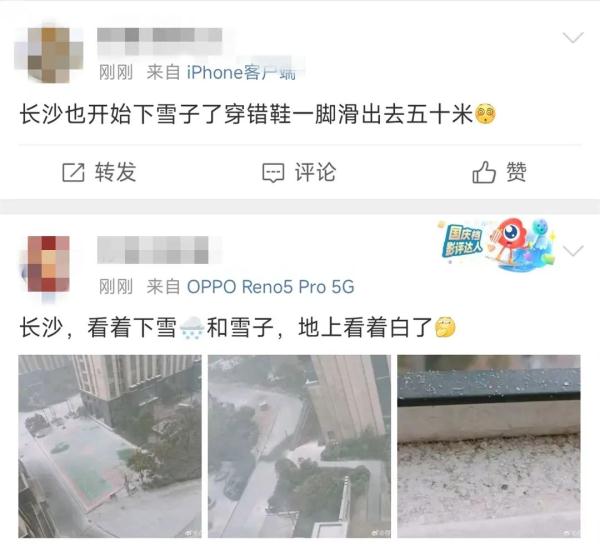
Task: Select the 转发 label on first post
Action: coord(116,172)
